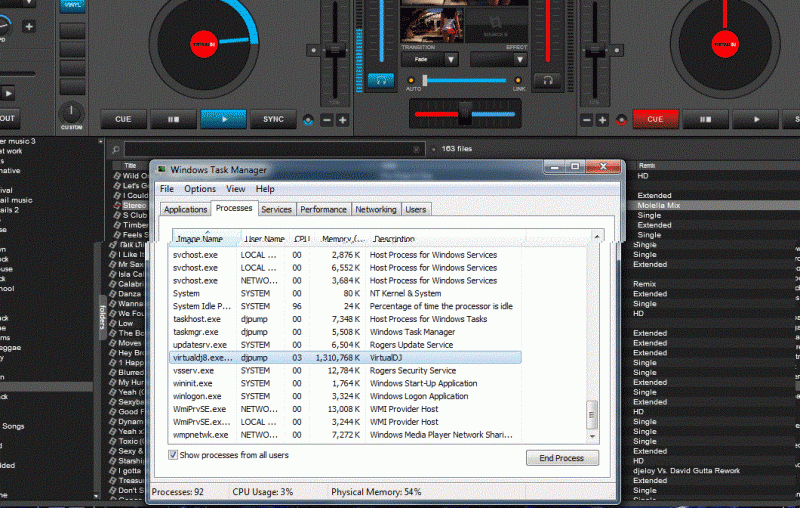Click the End Process button
Screen dimensions: 800x508
click(x=562, y=458)
